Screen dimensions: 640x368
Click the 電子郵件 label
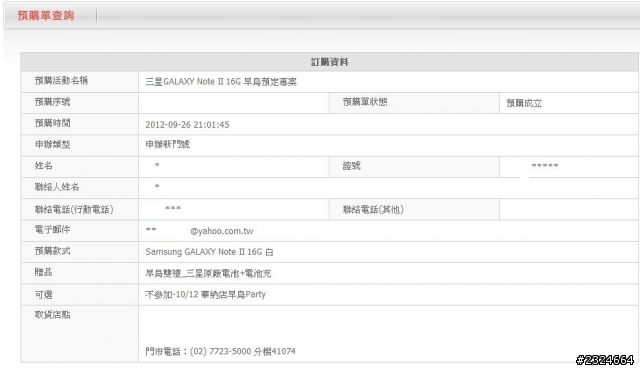click(x=52, y=230)
